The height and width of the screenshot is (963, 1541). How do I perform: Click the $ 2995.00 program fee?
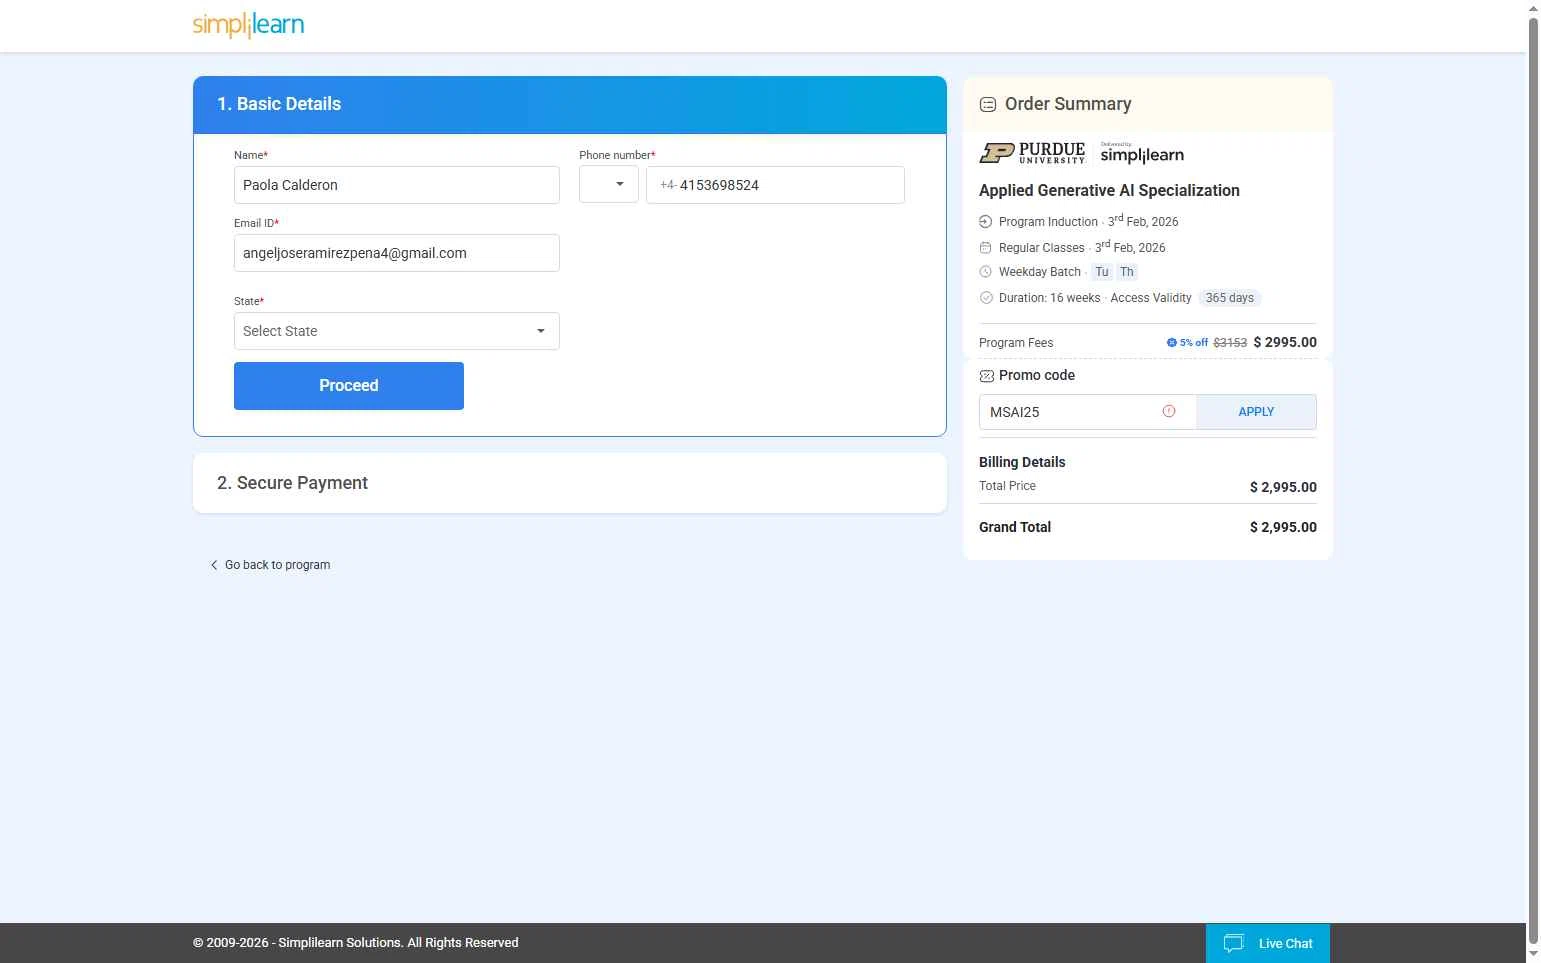[x=1285, y=342]
